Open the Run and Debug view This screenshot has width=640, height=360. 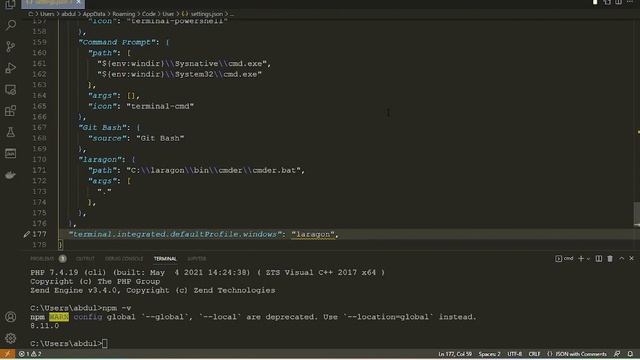tap(11, 68)
